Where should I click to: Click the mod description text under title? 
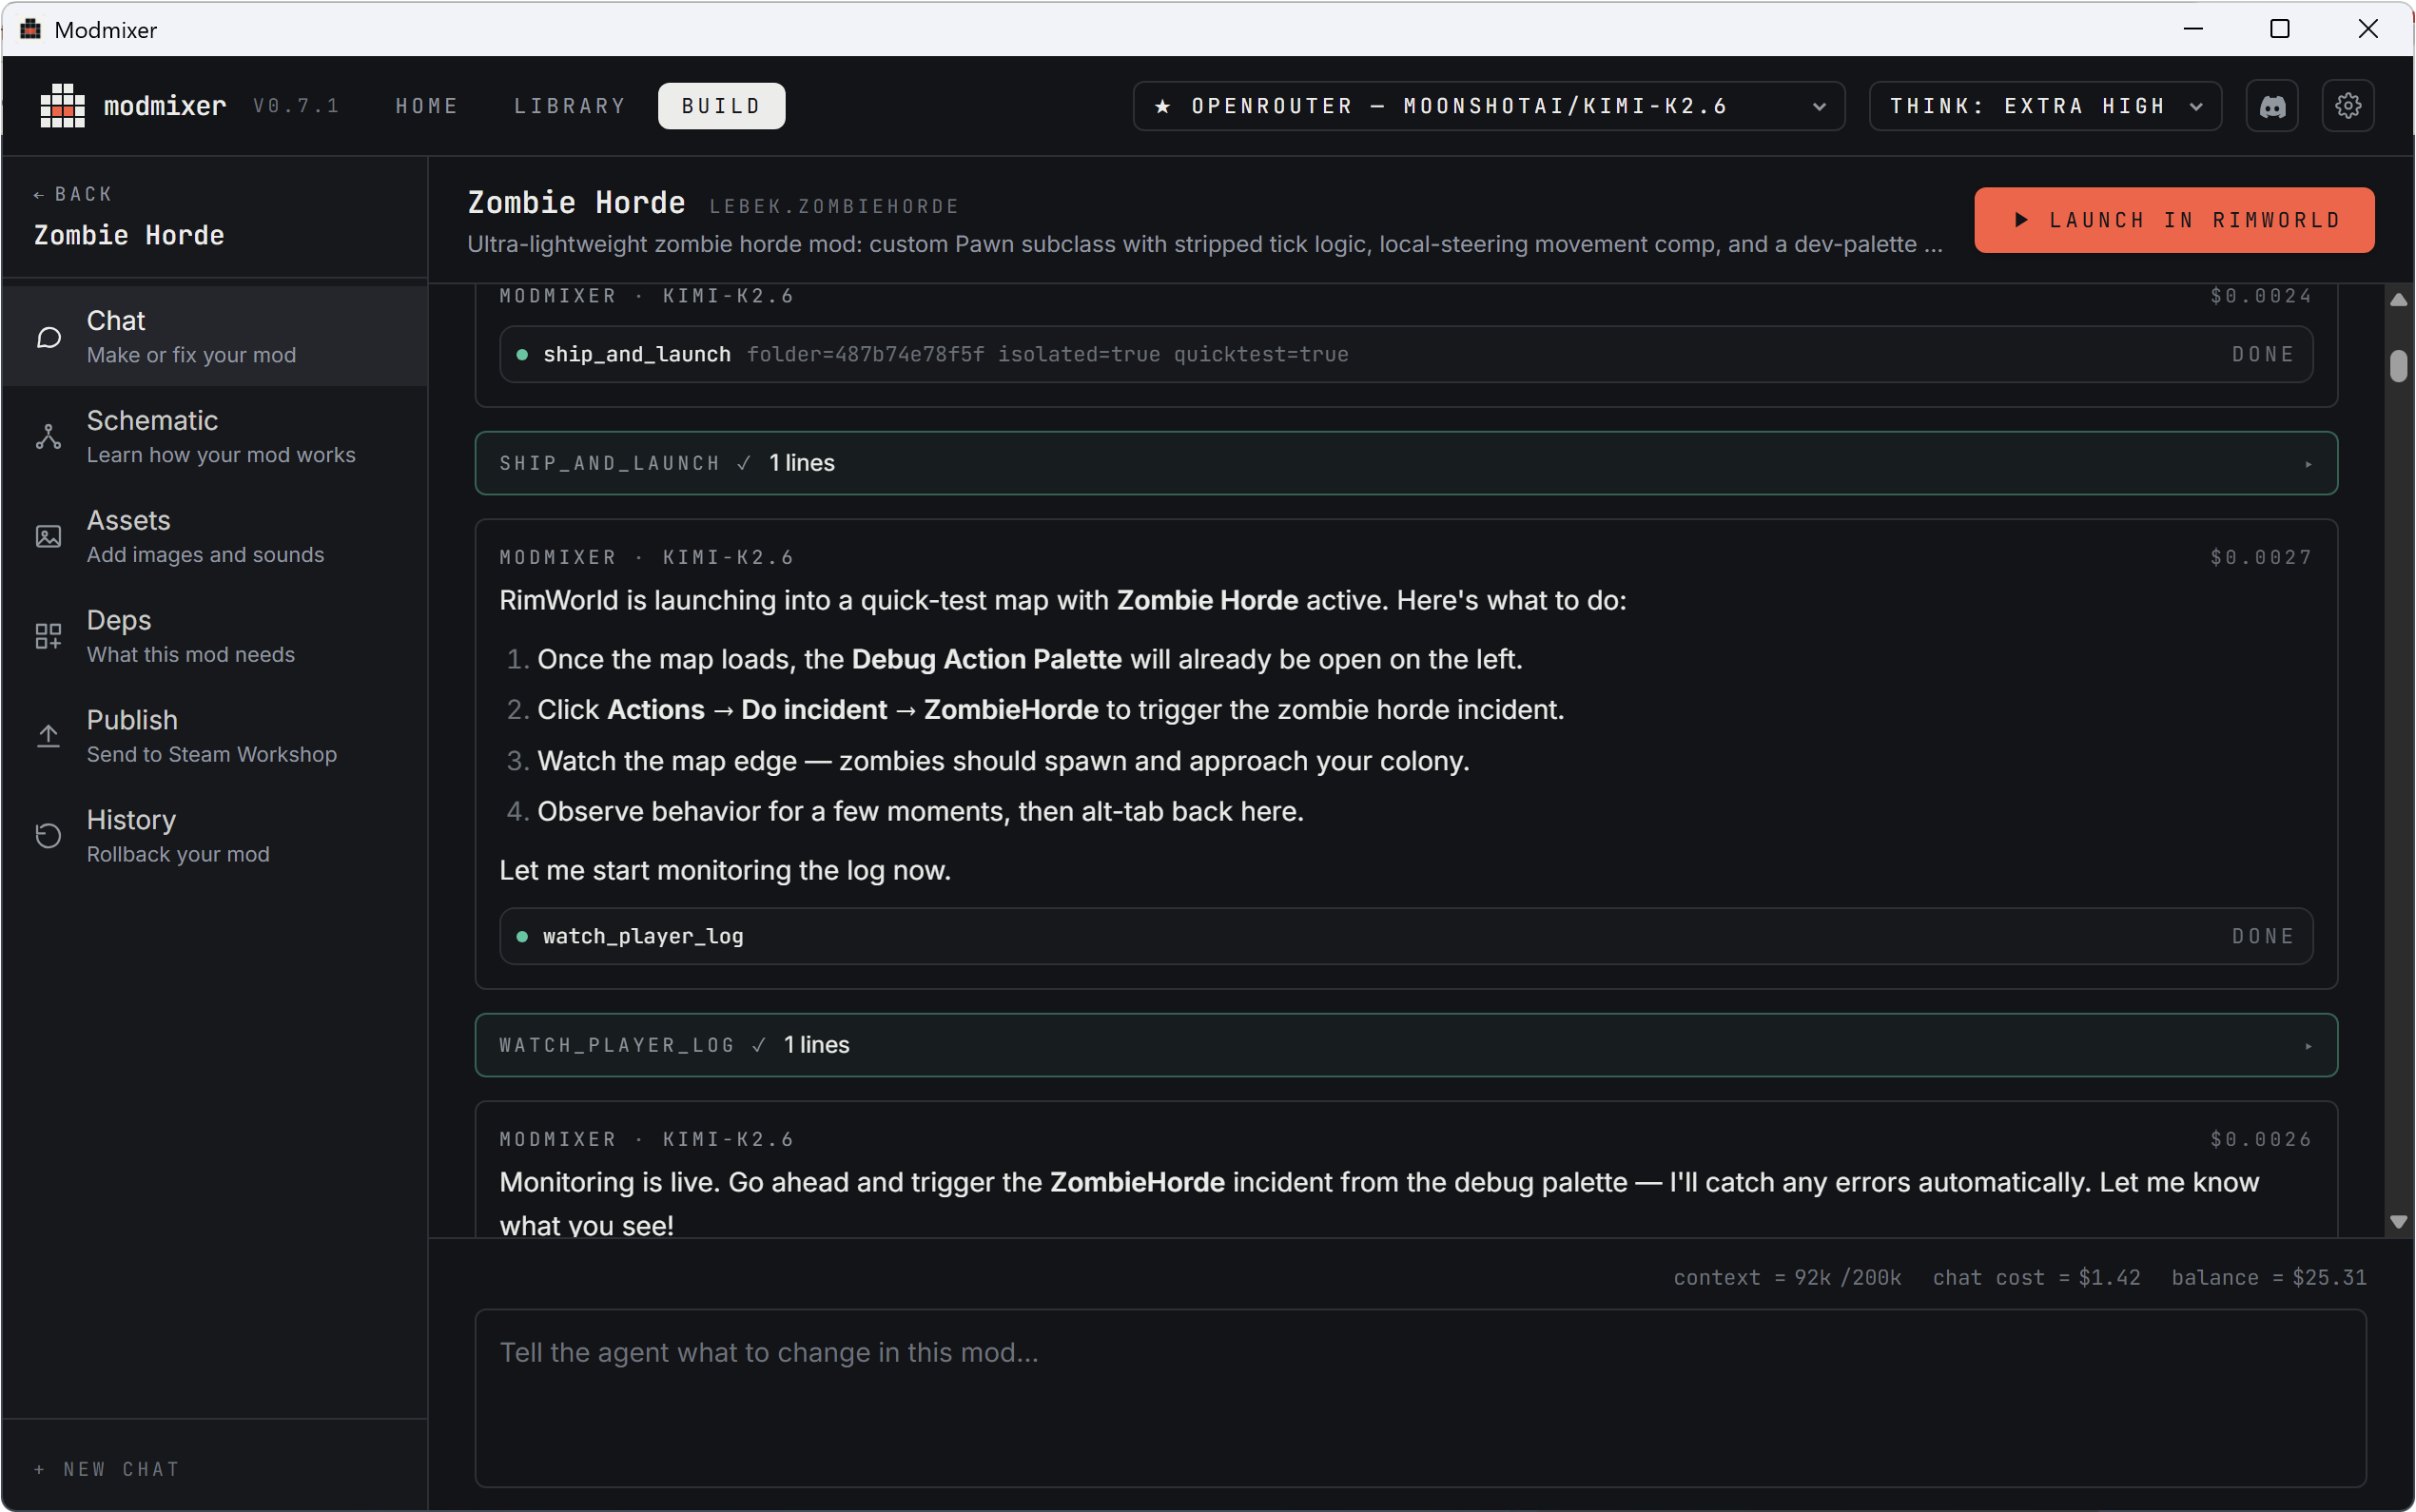(1205, 244)
